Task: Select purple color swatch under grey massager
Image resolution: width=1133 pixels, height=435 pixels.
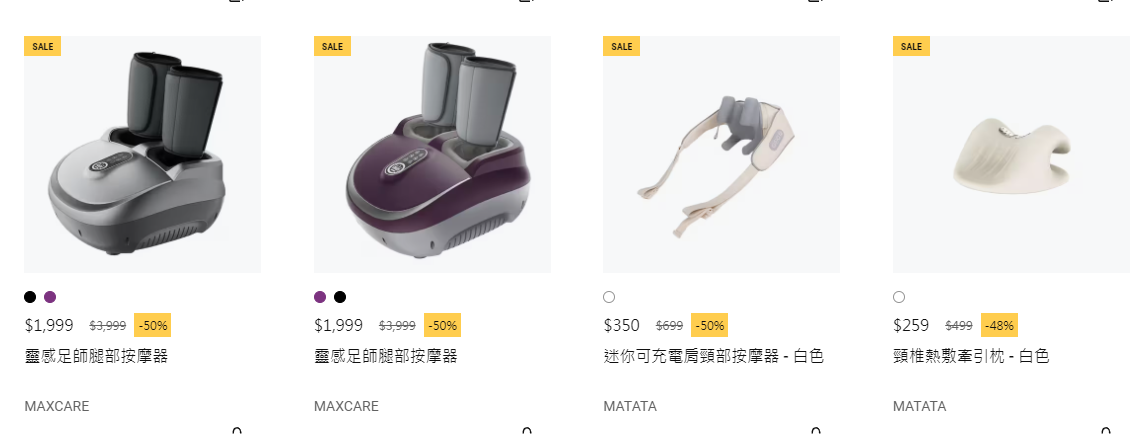Action: [x=50, y=297]
